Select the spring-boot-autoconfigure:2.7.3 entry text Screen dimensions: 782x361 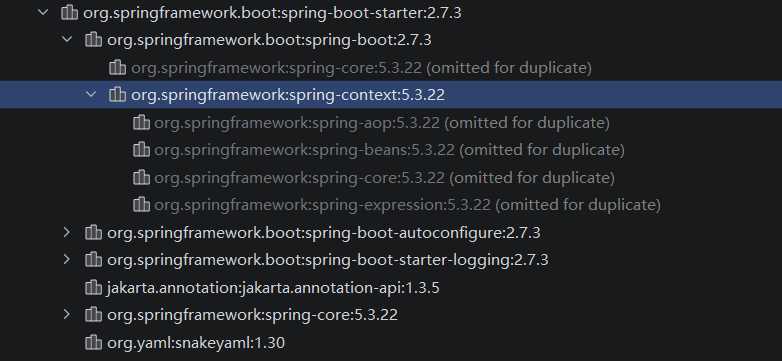tap(324, 233)
